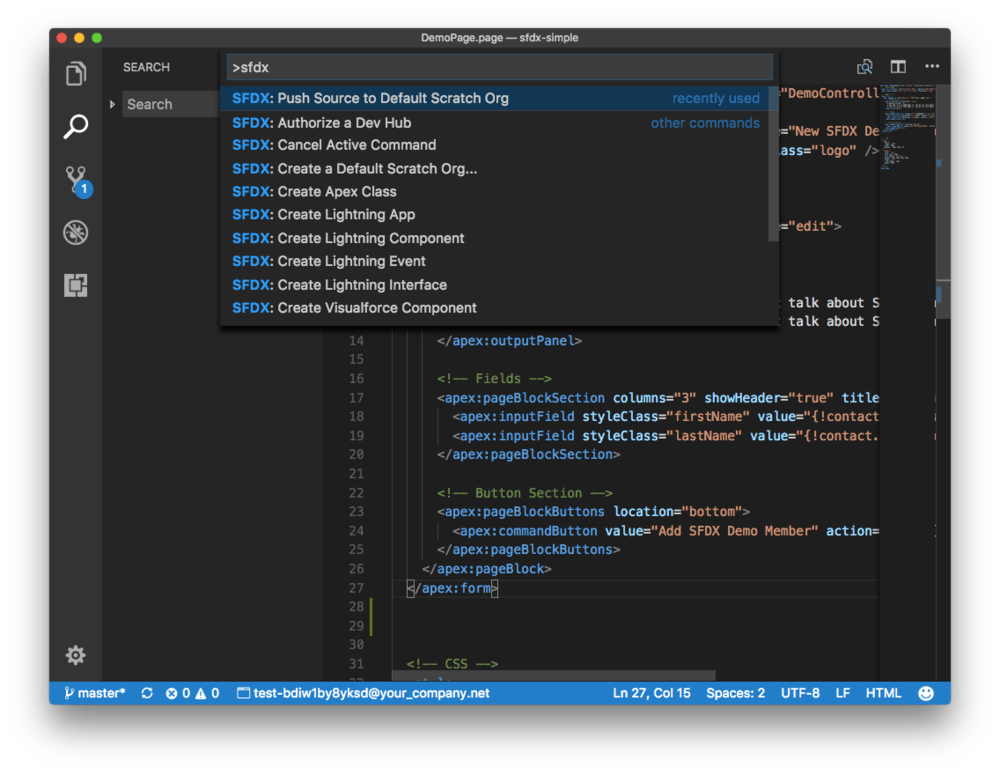Run SFDX: Create Lightning App
This screenshot has width=1000, height=775.
(x=495, y=214)
